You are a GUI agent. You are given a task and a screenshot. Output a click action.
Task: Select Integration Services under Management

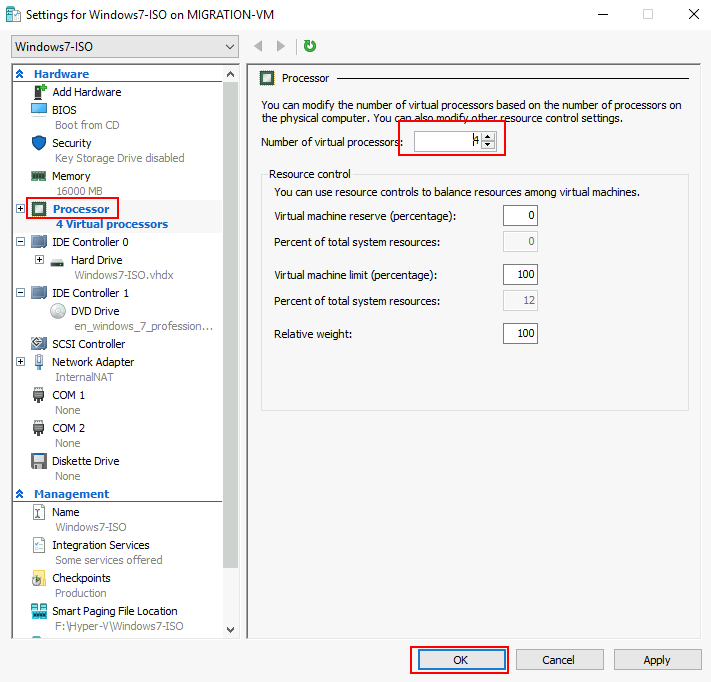click(x=100, y=545)
